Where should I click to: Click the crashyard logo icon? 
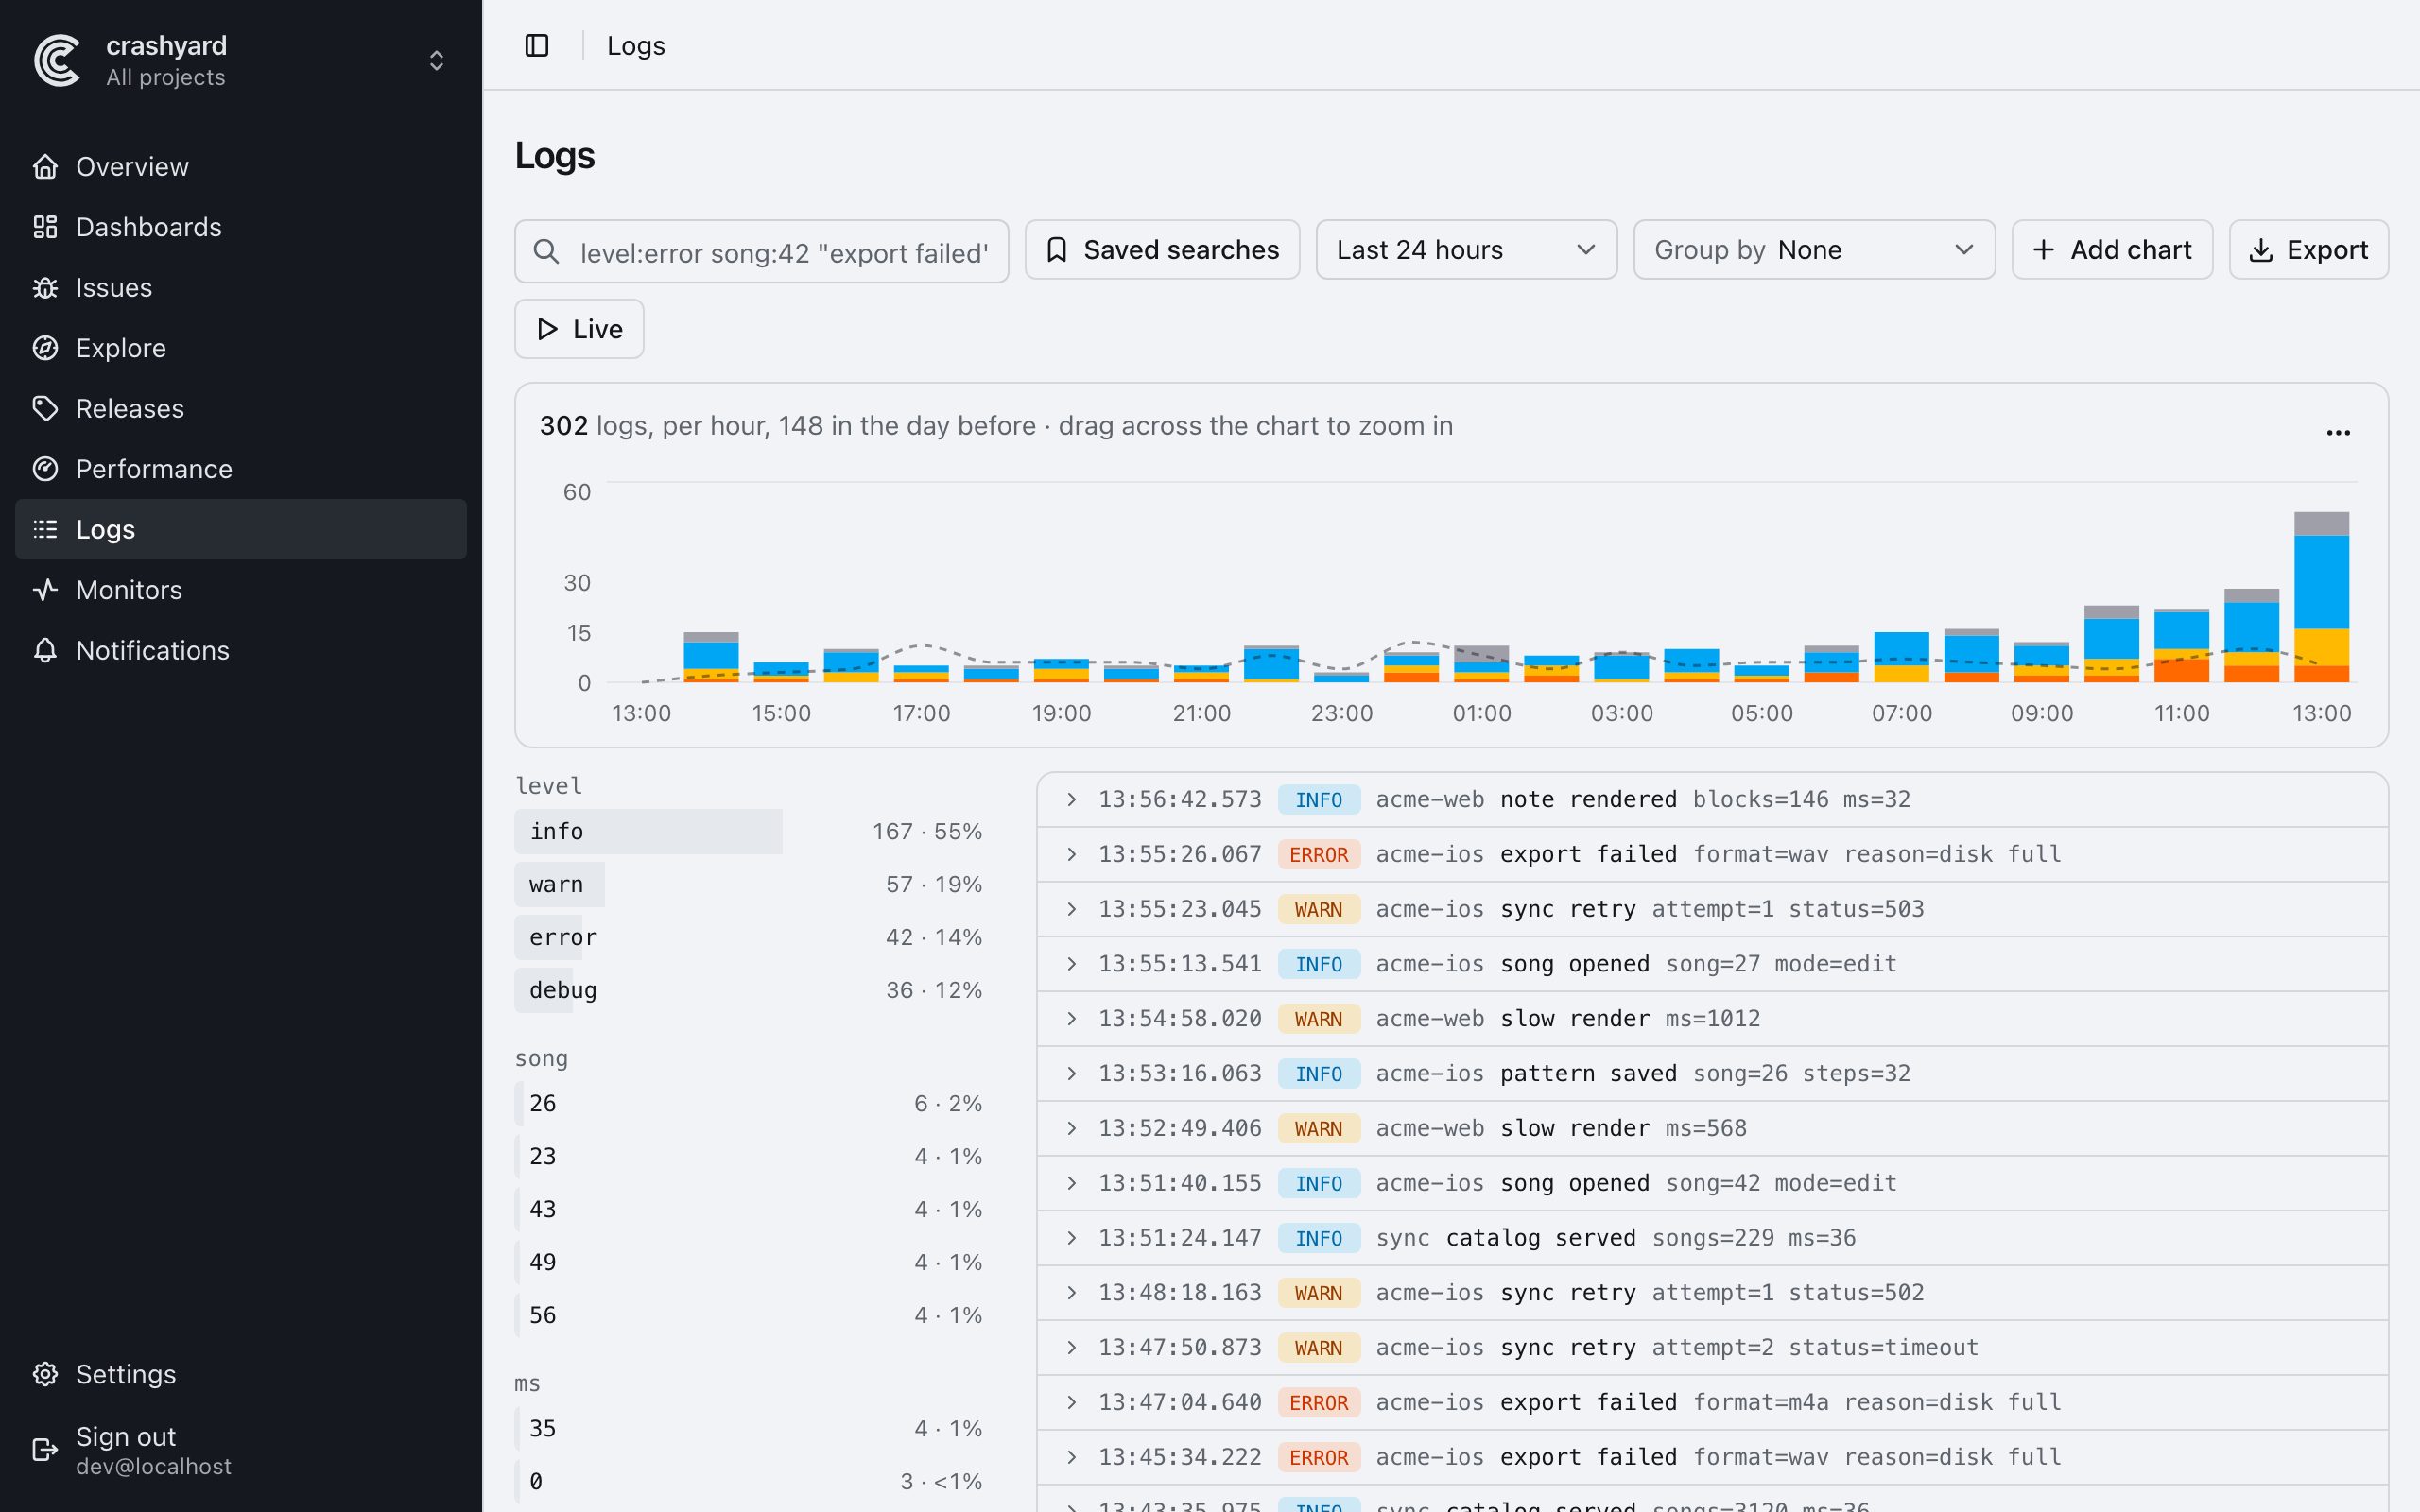coord(57,61)
